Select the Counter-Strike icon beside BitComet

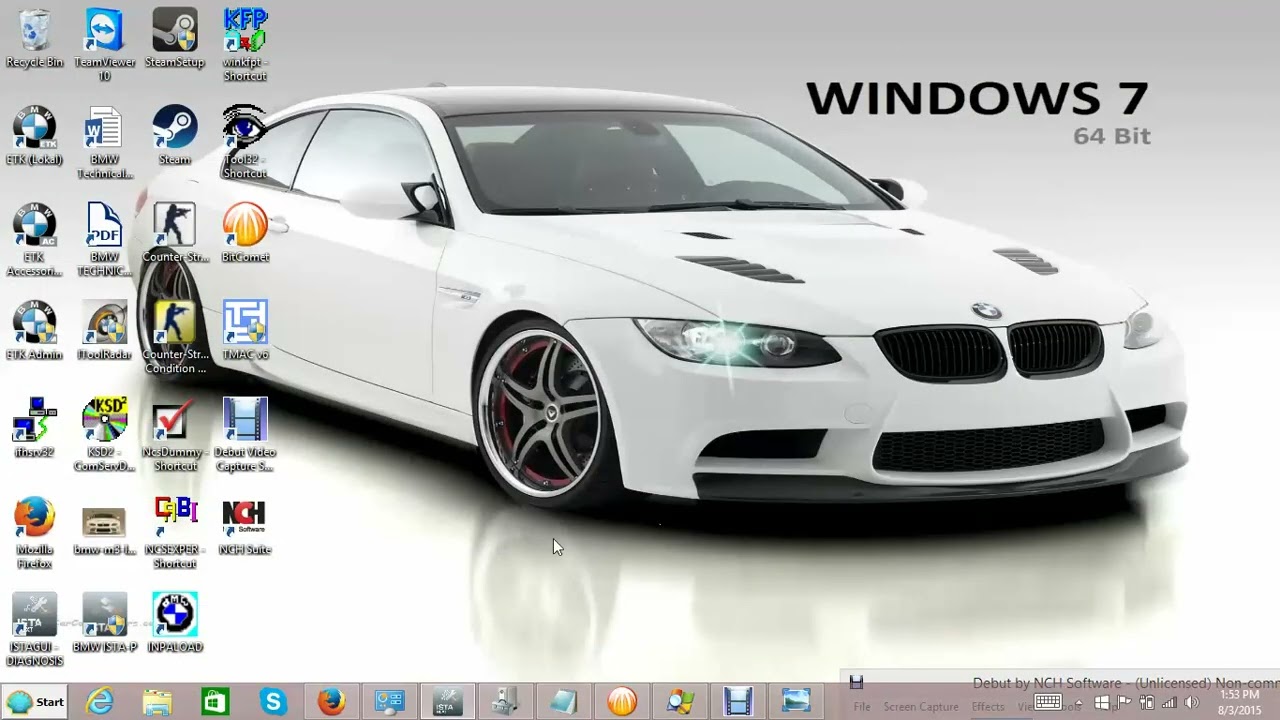175,233
